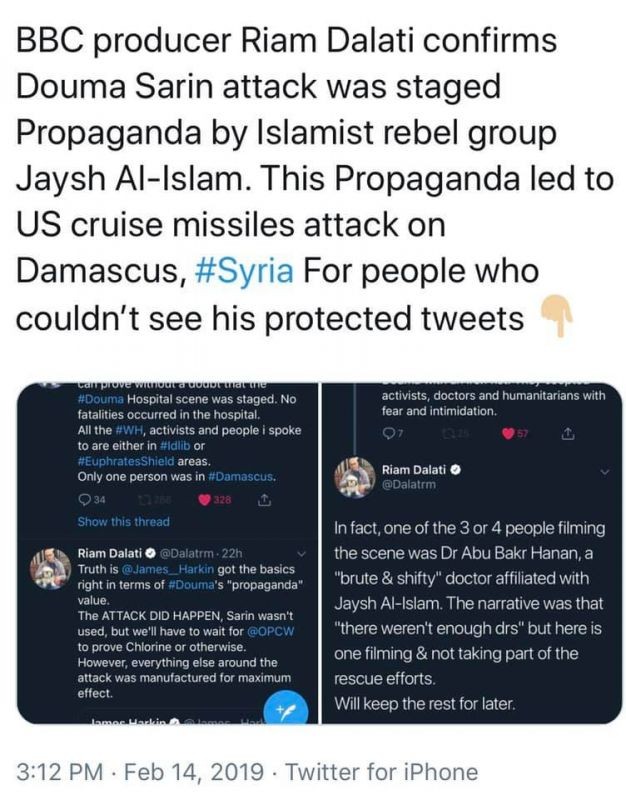This screenshot has height=800, width=626.
Task: Click the reply icon with 34 replies
Action: (x=84, y=499)
